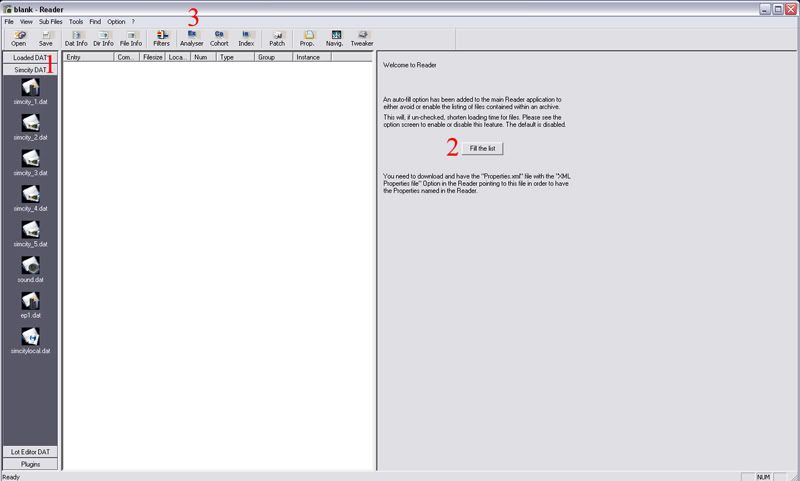Sort list by the Filesize column header
The image size is (800, 481).
pos(153,57)
